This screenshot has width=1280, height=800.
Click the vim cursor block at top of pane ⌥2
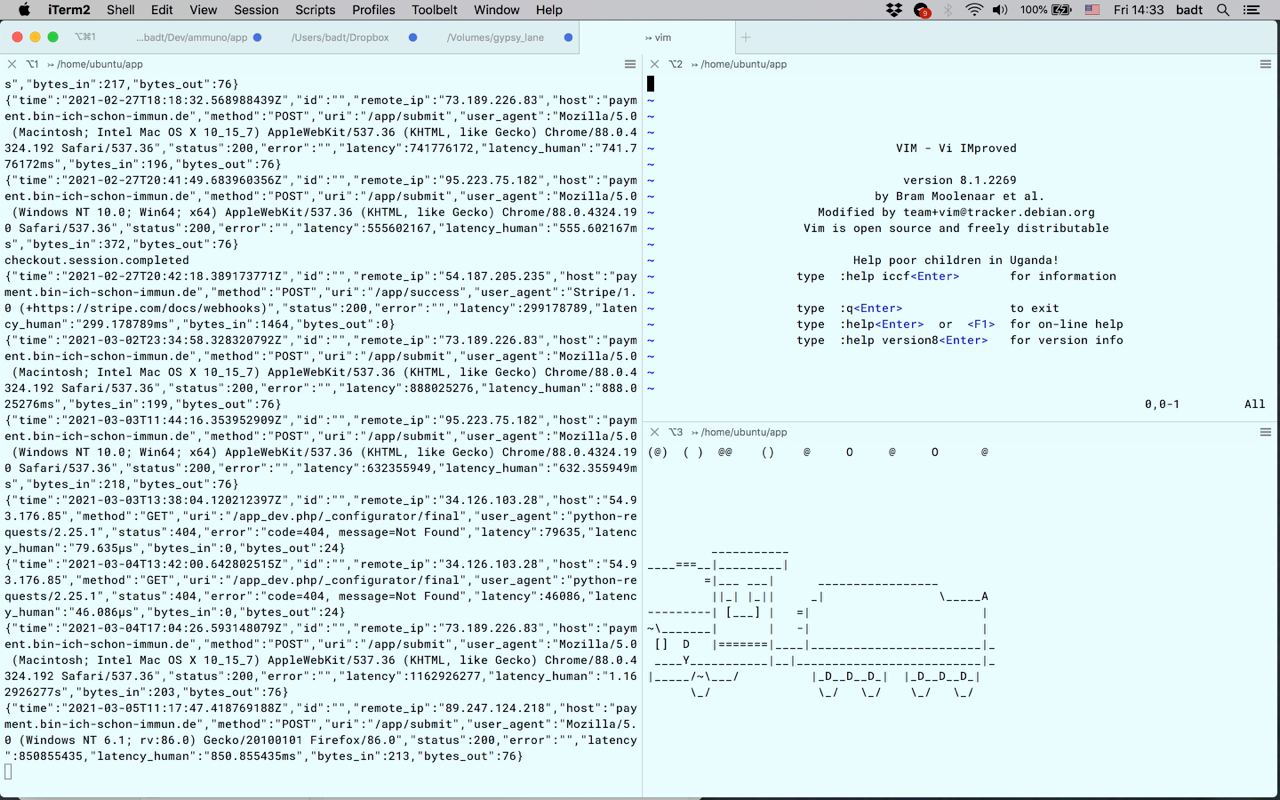[x=650, y=84]
